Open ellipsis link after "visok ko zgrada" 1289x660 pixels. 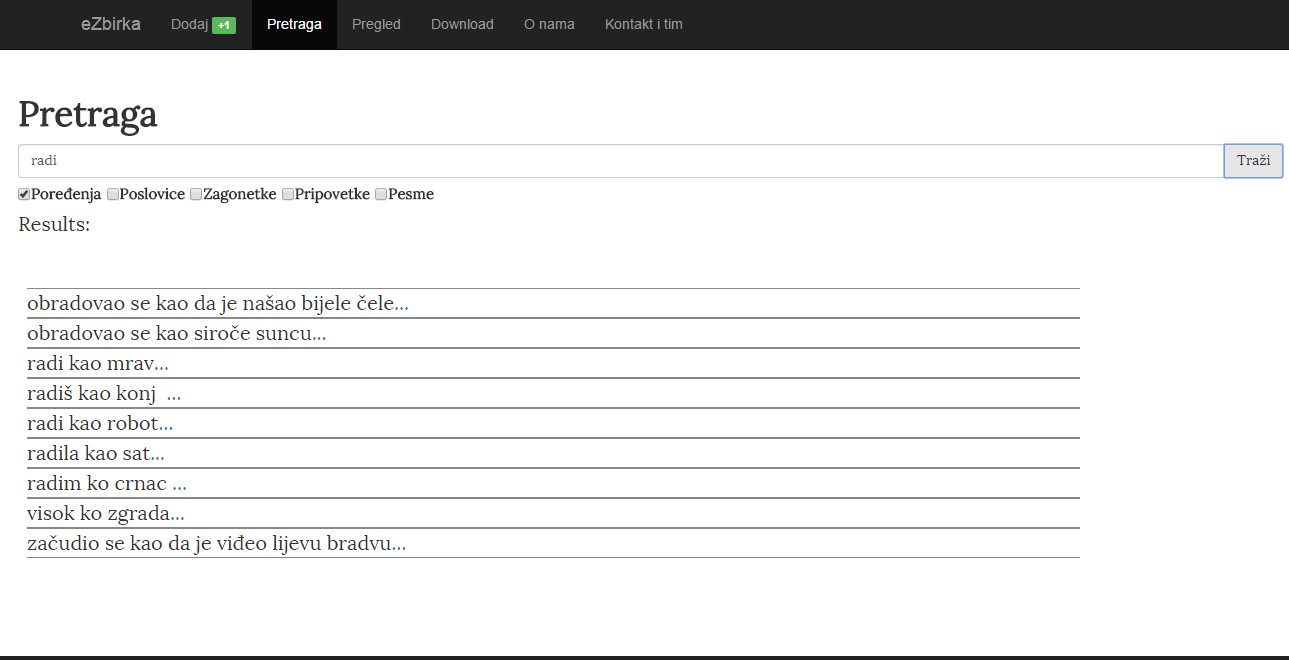[177, 514]
